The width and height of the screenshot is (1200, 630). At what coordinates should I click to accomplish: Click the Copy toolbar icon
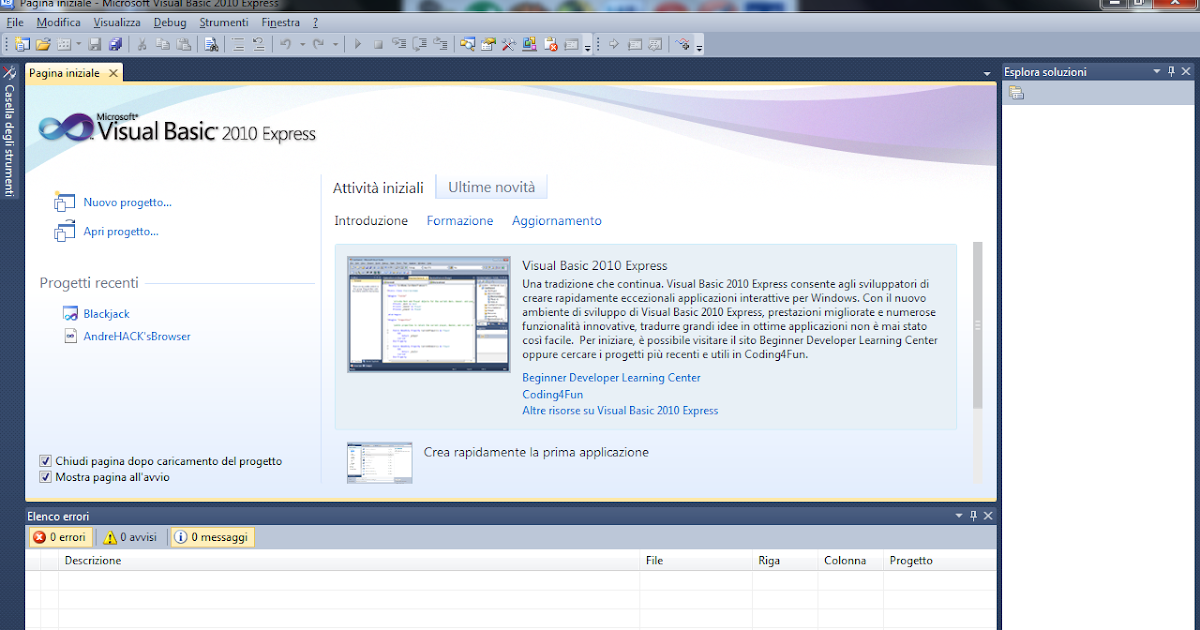tap(162, 44)
